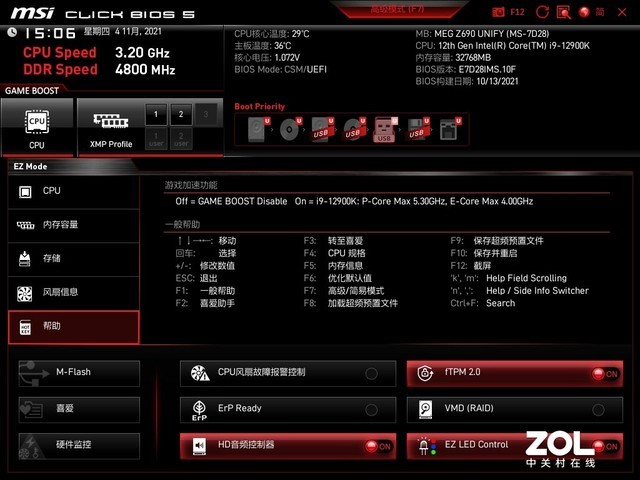This screenshot has width=640, height=480.
Task: Close BIOS with the X icon
Action: [622, 12]
